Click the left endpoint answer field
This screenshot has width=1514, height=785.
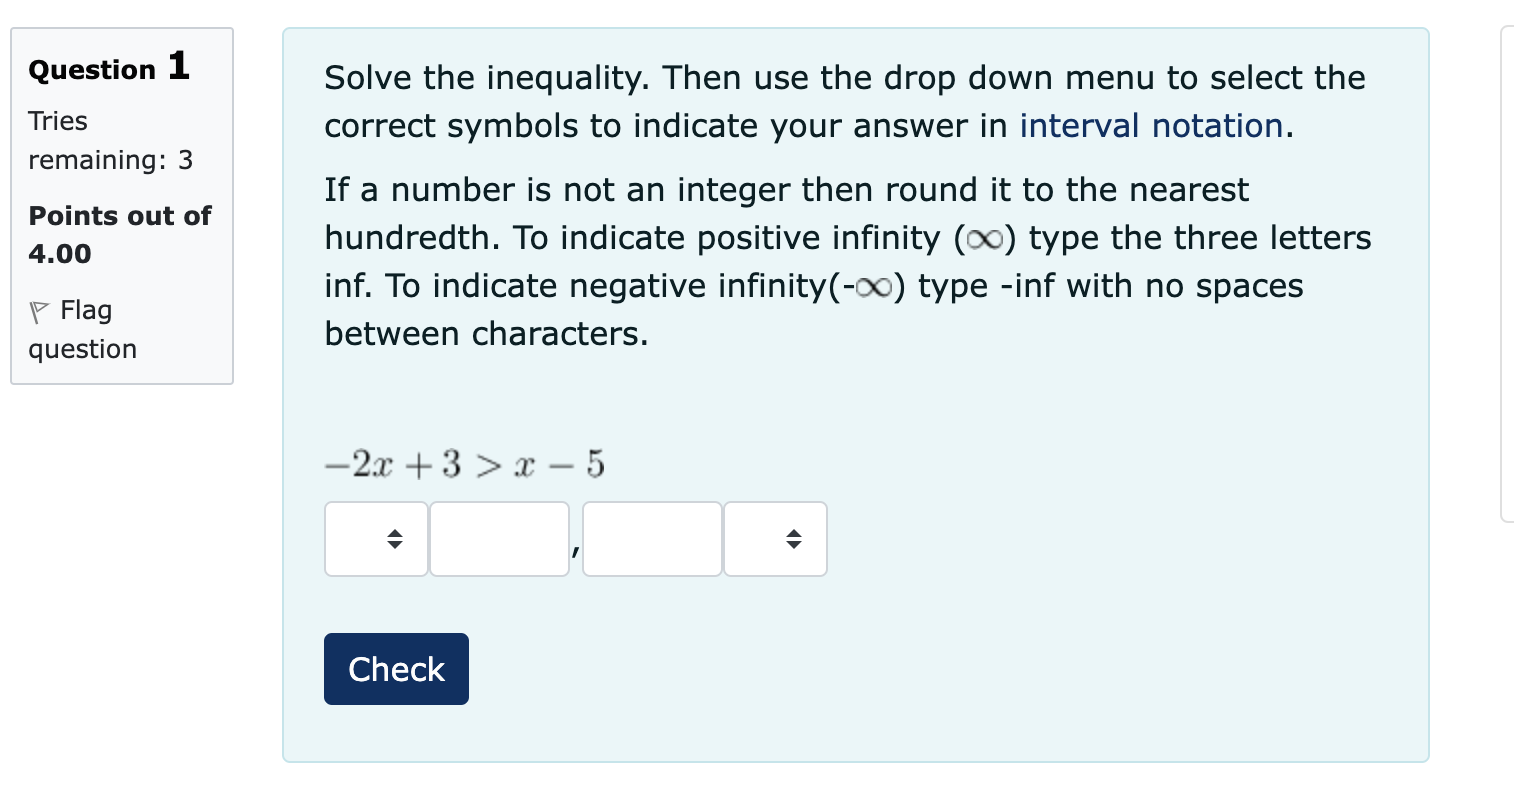499,539
